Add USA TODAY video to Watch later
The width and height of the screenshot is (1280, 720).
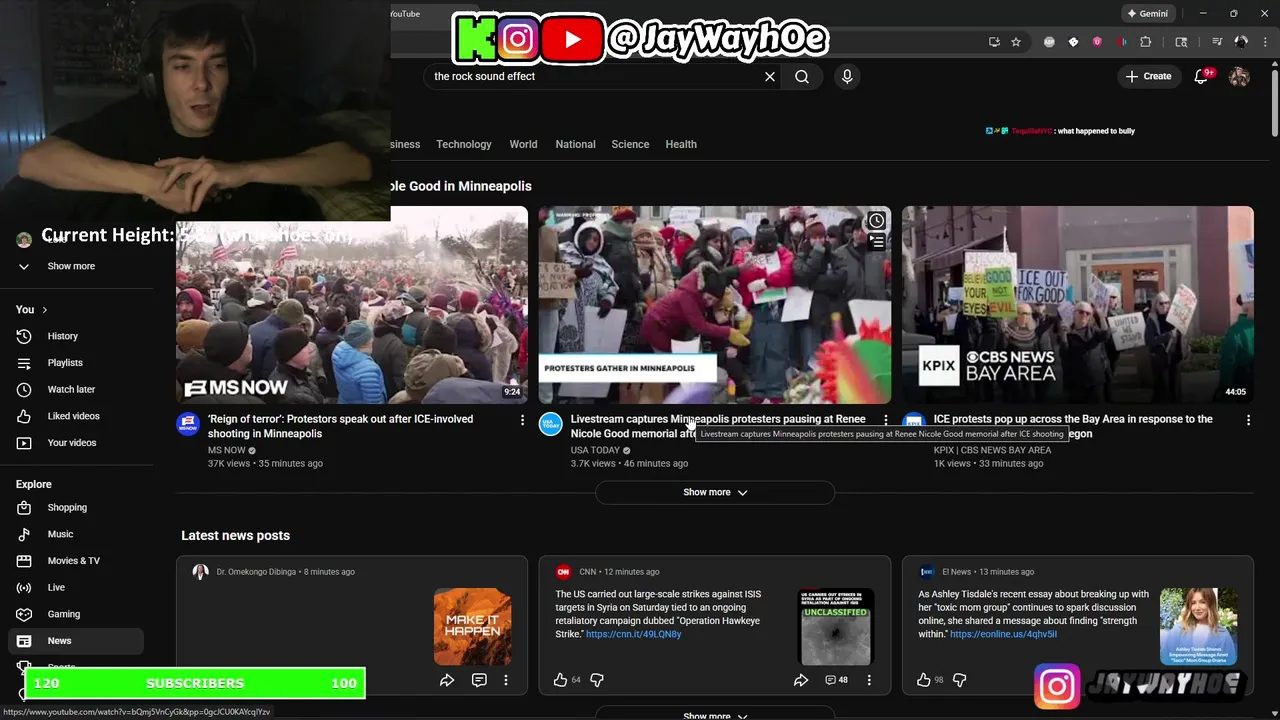[876, 221]
